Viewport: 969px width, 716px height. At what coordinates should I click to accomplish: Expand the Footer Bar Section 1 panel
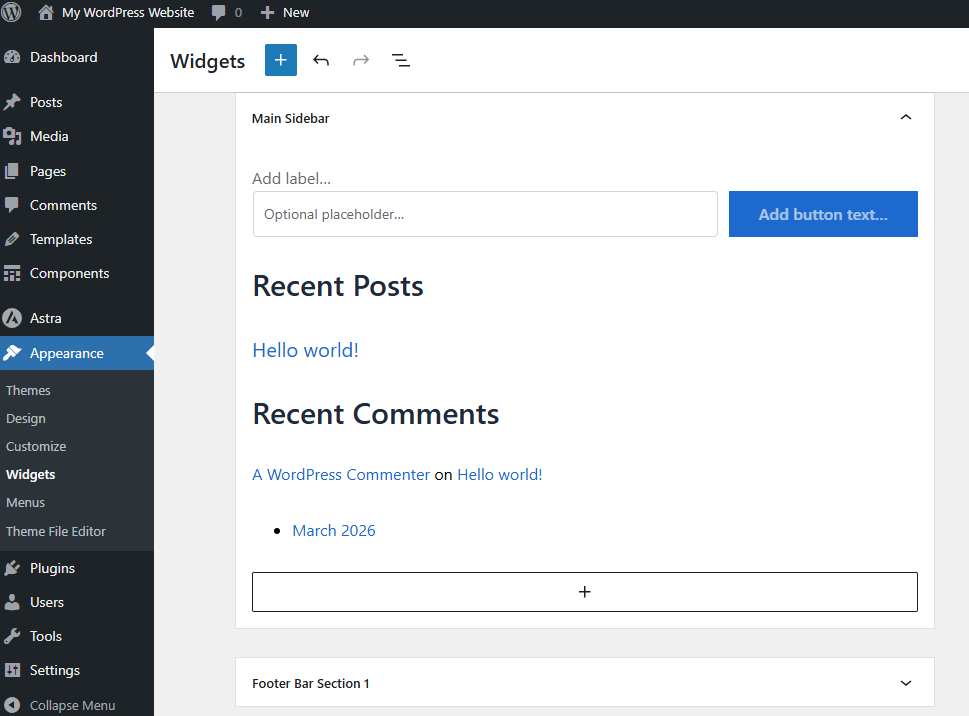pyautogui.click(x=905, y=683)
